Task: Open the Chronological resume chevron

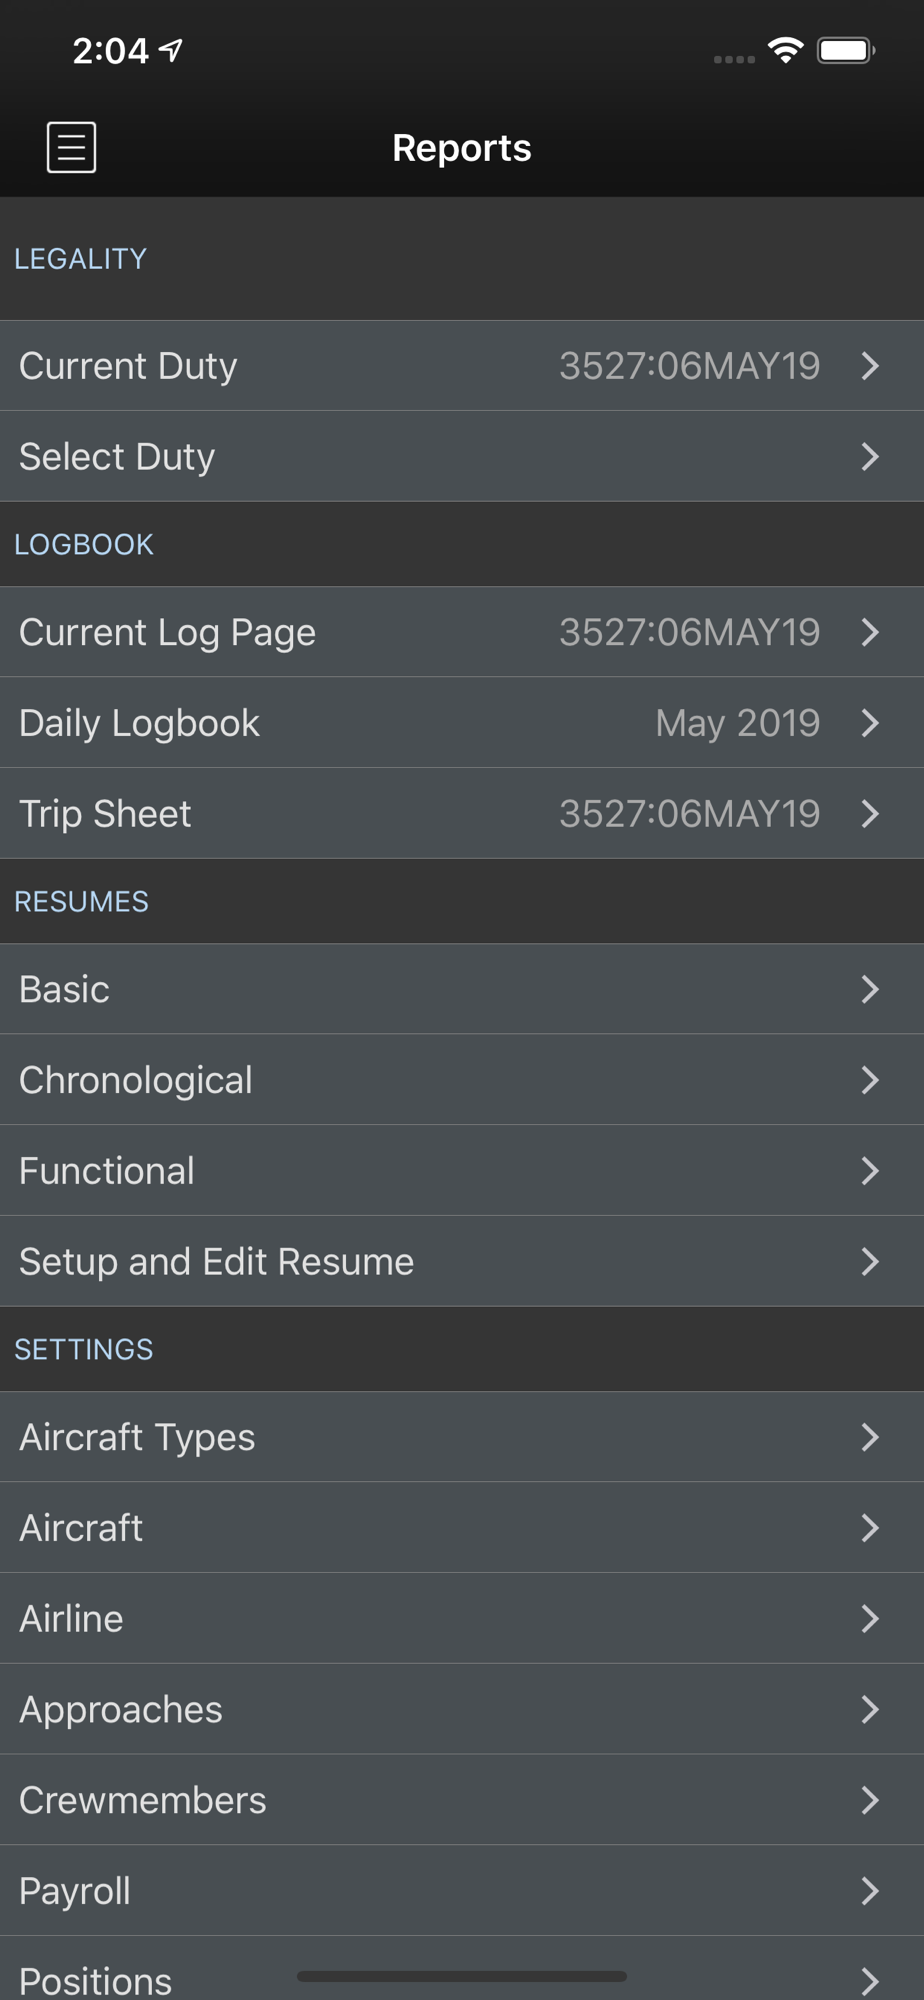Action: coord(870,1080)
